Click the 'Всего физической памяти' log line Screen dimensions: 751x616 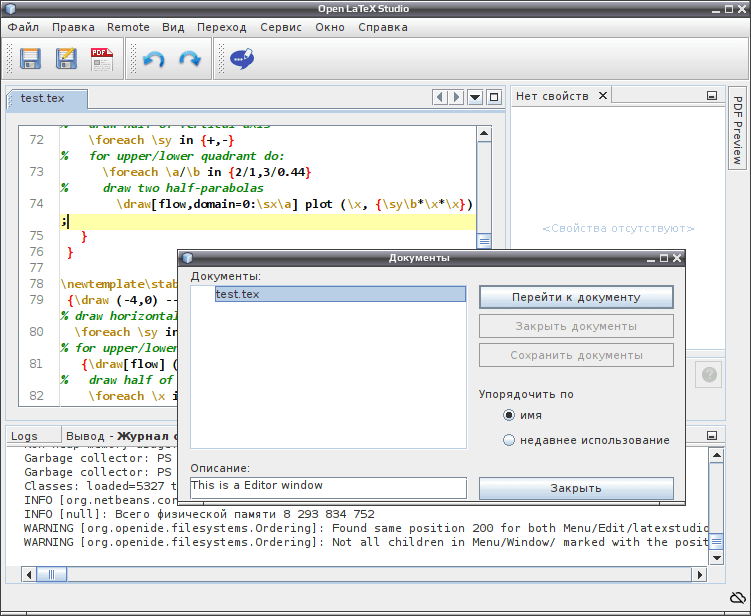[199, 514]
